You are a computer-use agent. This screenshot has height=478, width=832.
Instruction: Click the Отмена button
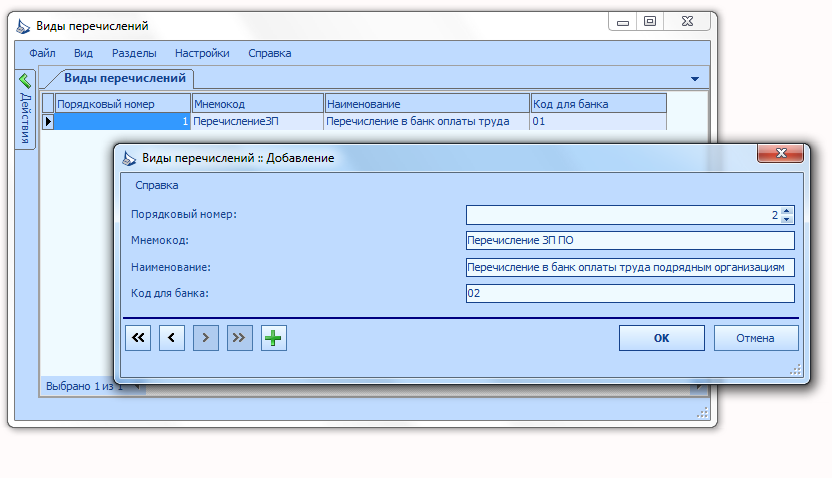[756, 338]
